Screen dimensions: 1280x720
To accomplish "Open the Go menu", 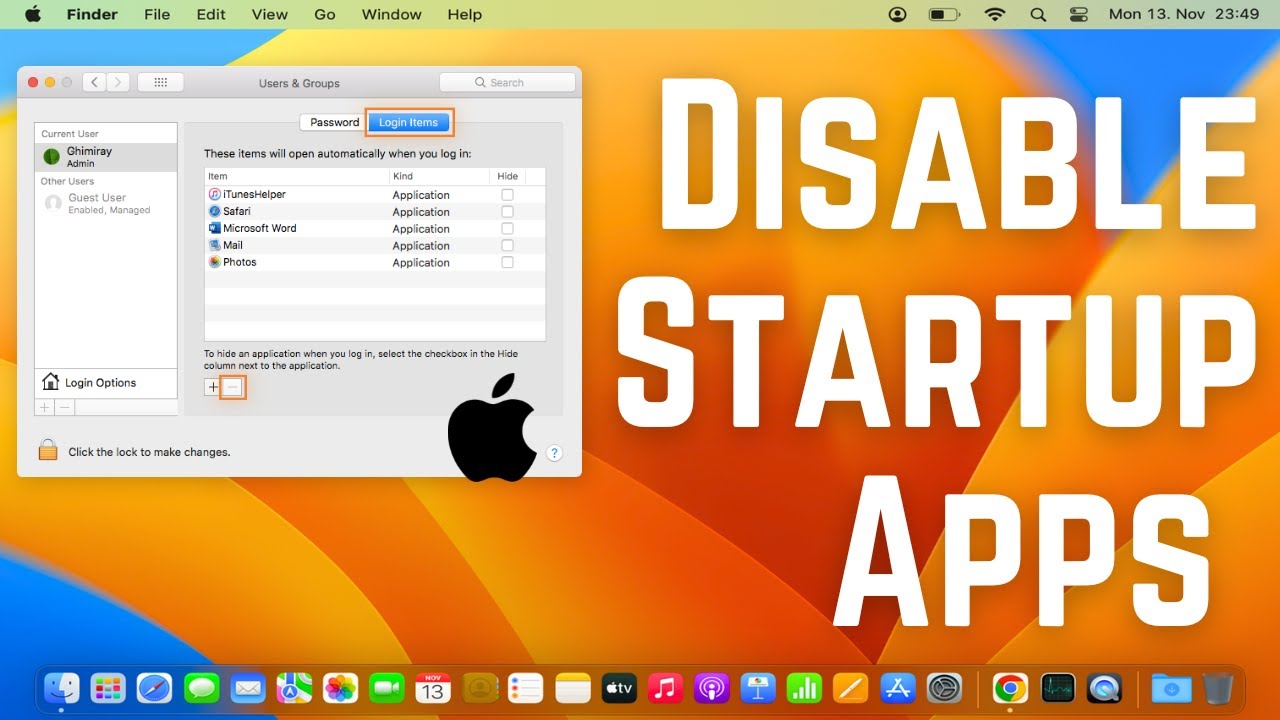I will coord(325,14).
